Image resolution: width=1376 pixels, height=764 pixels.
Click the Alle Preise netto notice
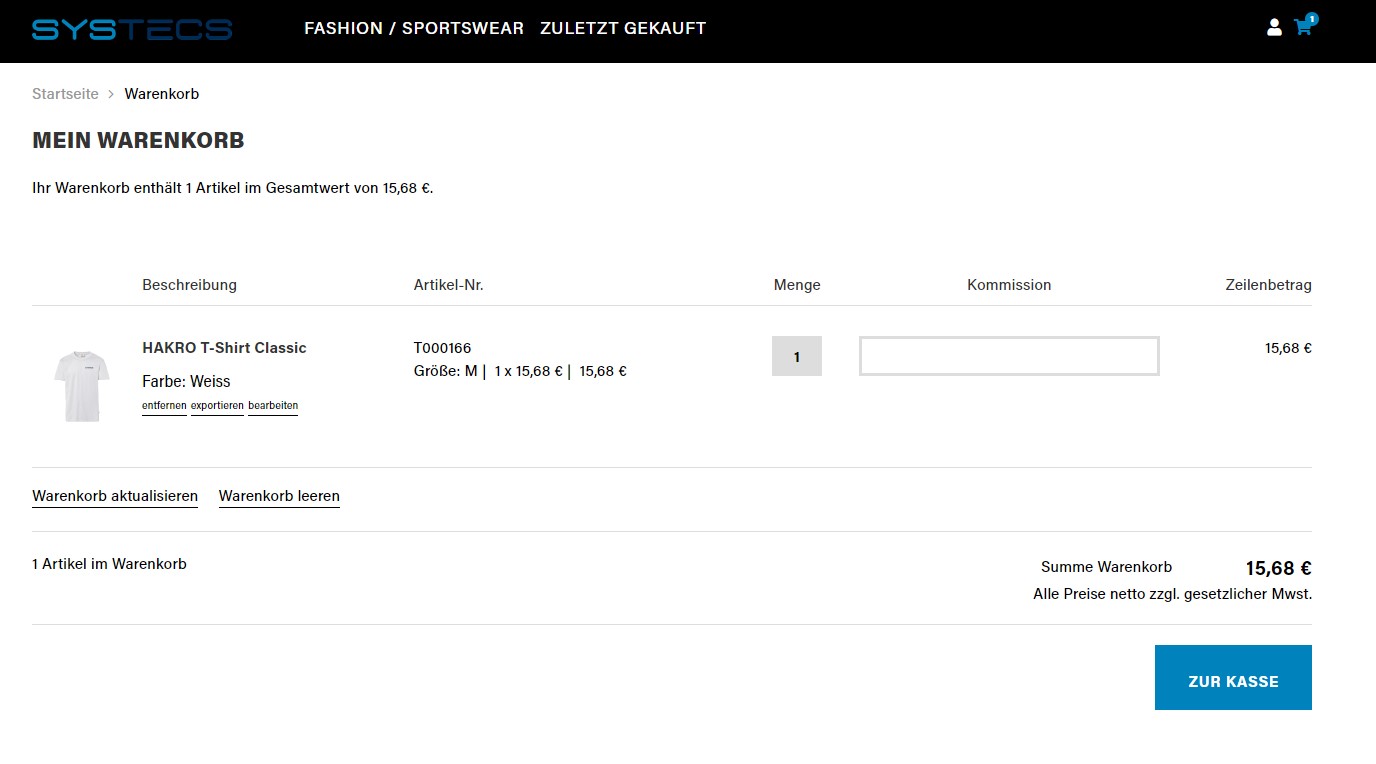(1172, 594)
